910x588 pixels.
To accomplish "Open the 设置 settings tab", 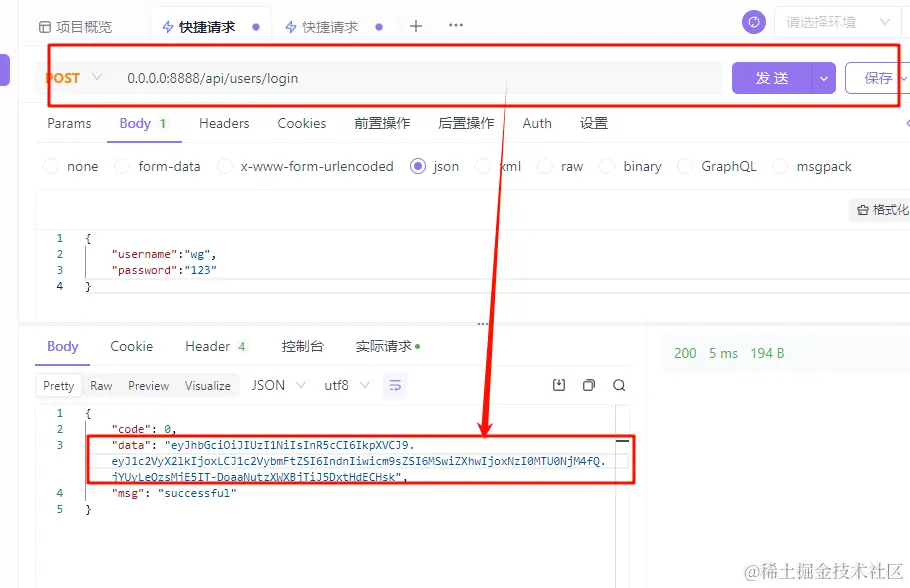I will [x=594, y=123].
